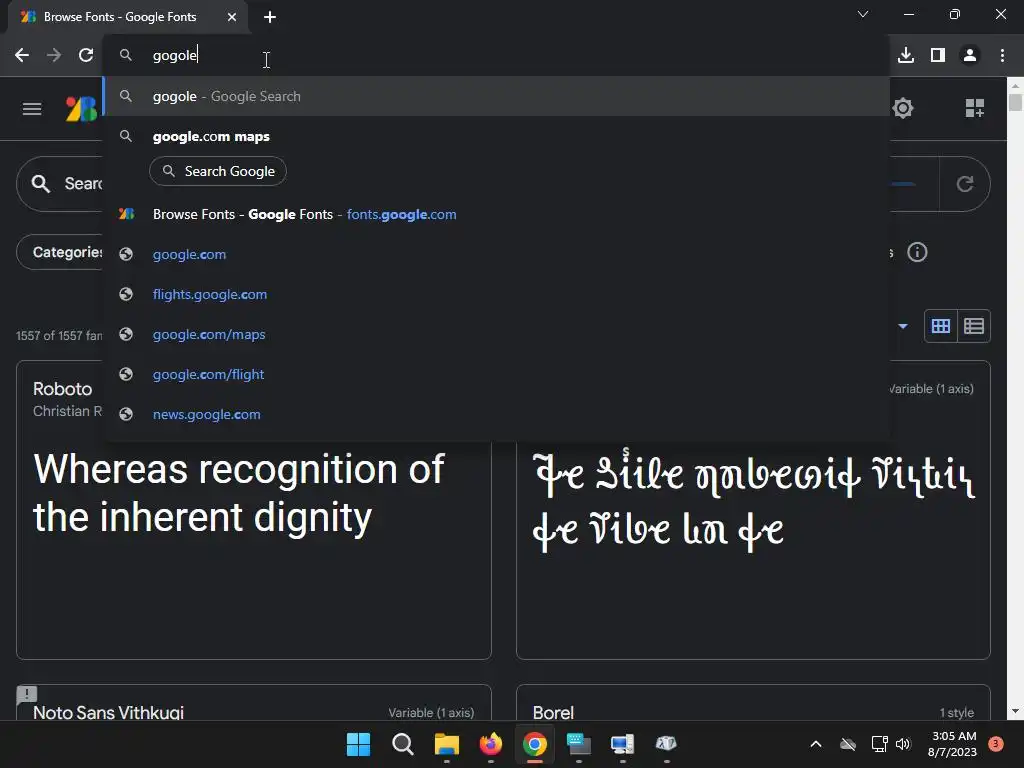Viewport: 1024px width, 768px height.
Task: Toggle the light/dark theme sun icon
Action: point(903,108)
